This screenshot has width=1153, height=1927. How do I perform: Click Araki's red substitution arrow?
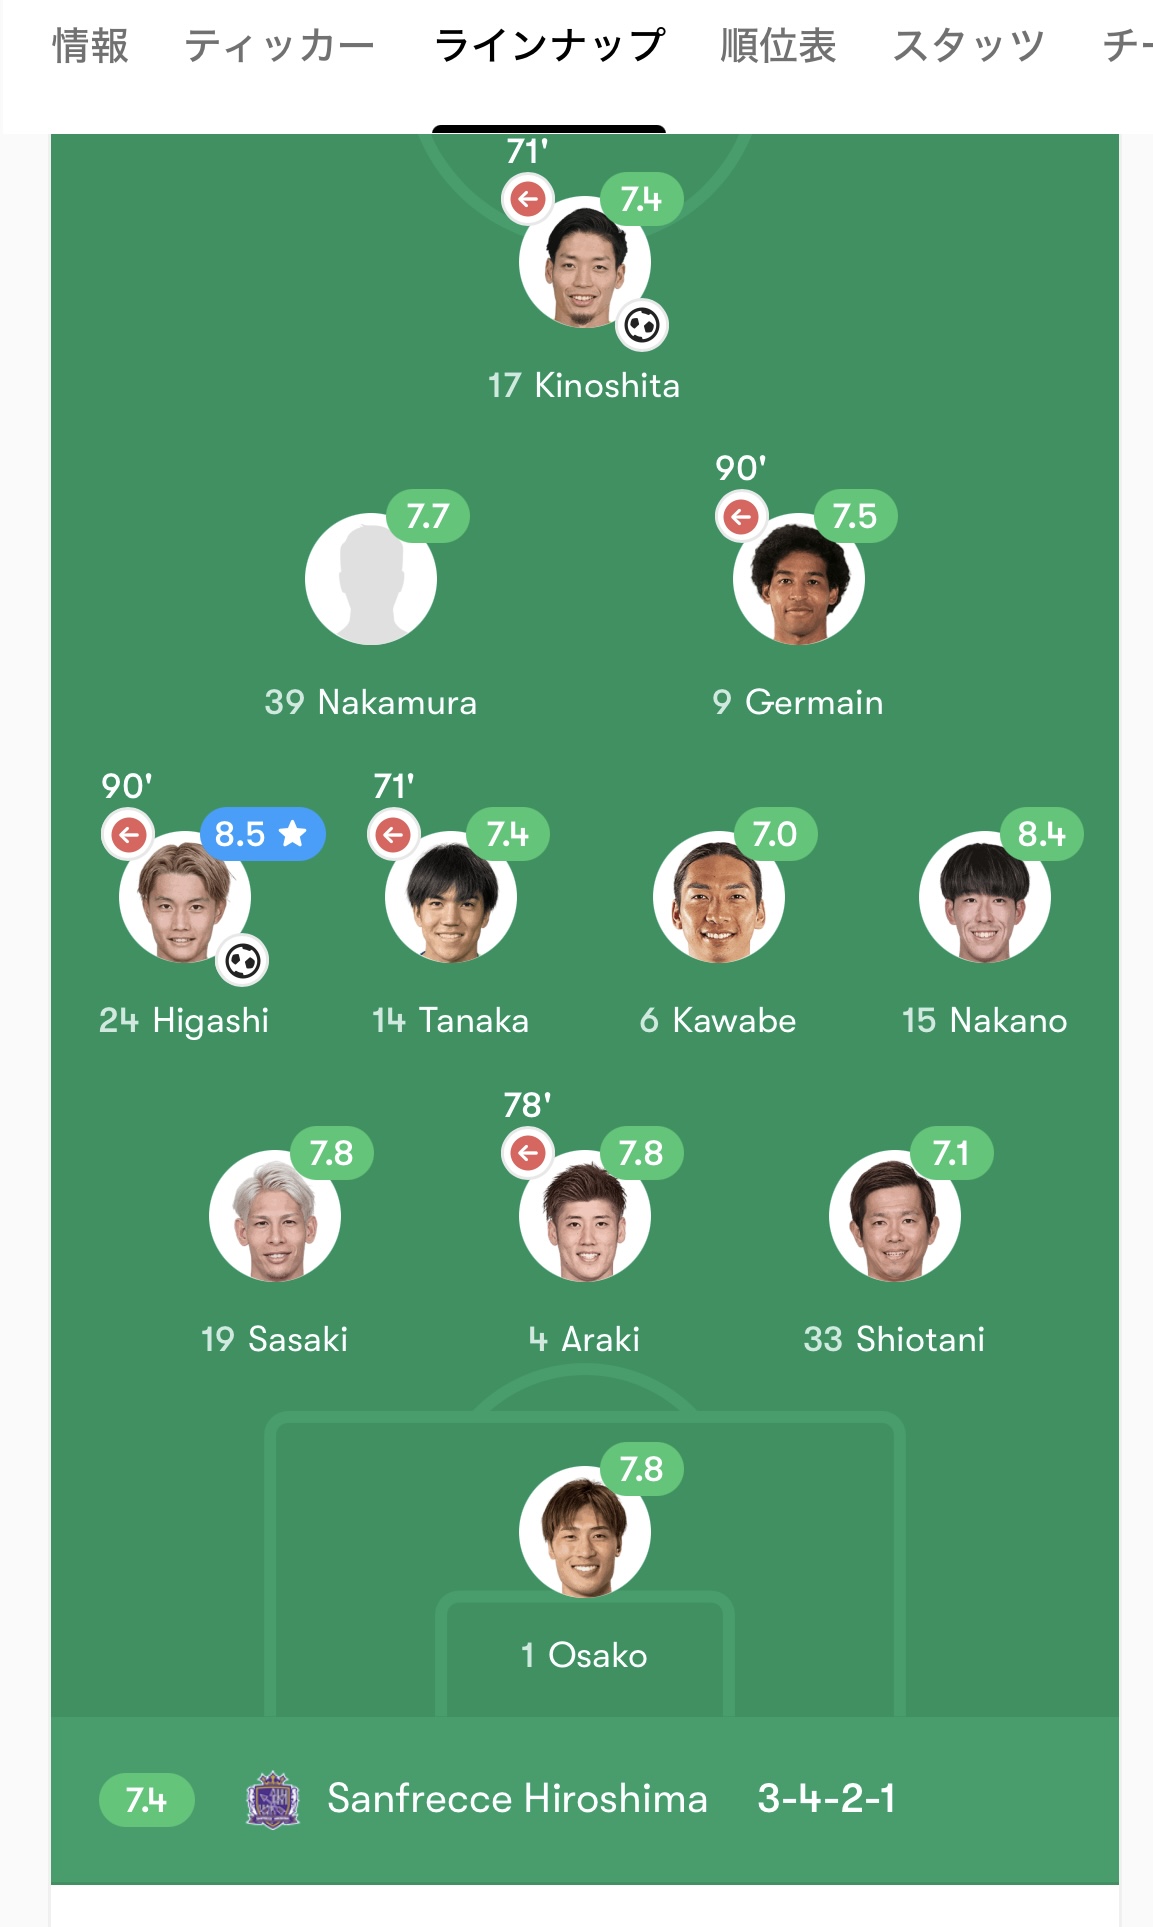tap(528, 1153)
